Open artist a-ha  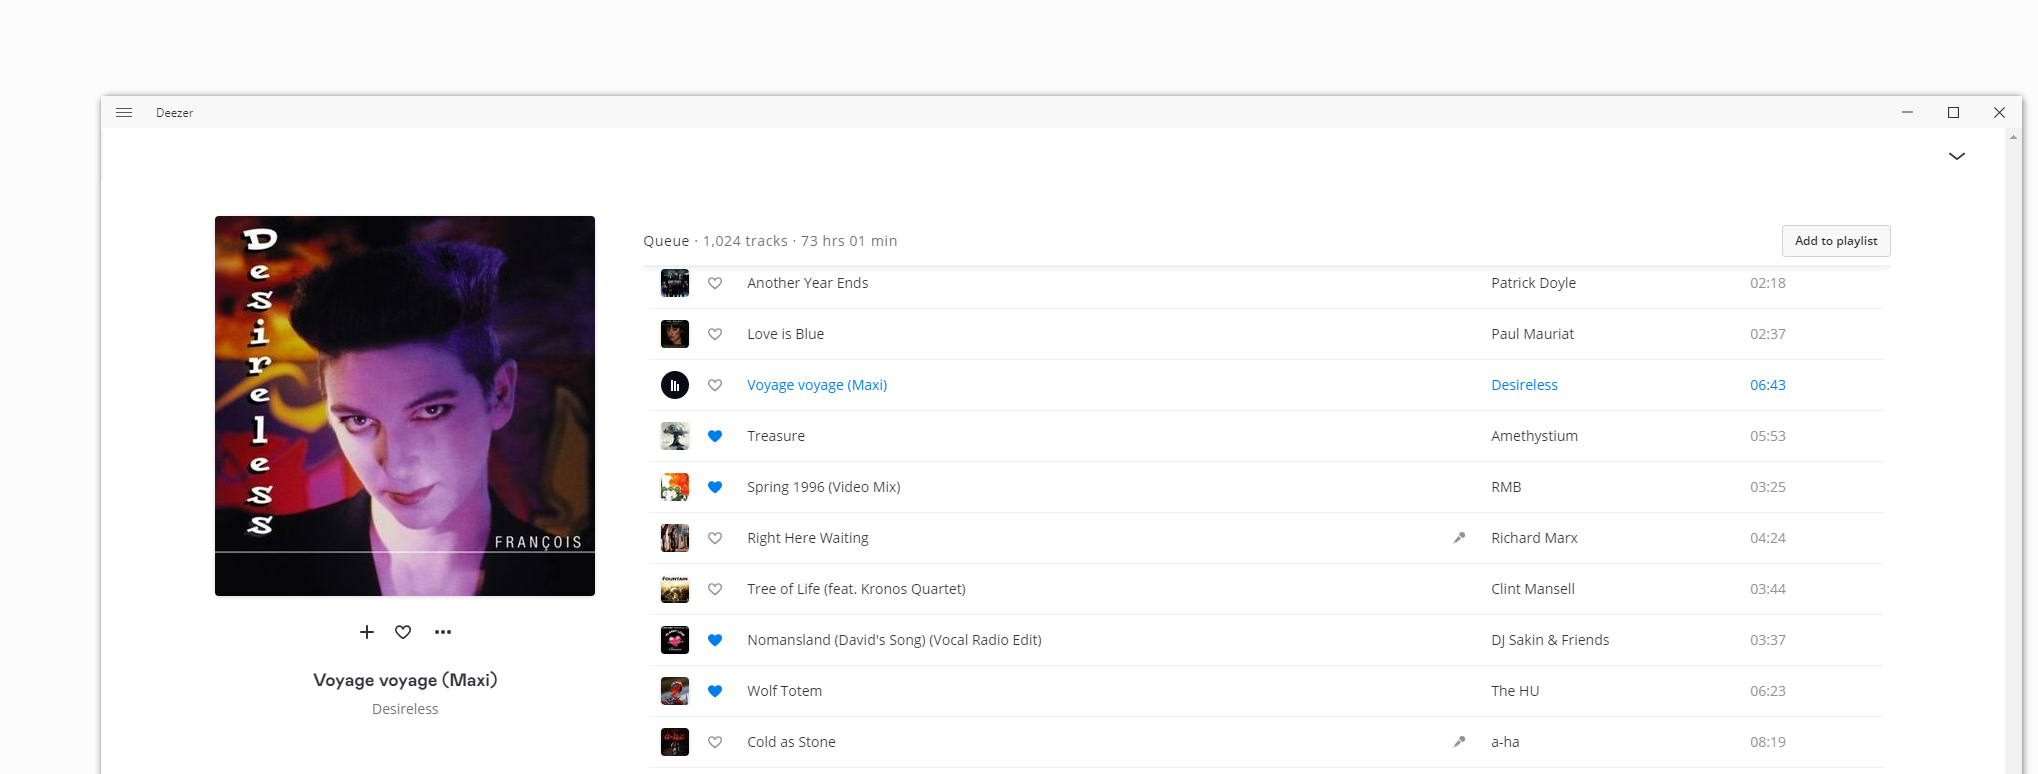(x=1505, y=742)
